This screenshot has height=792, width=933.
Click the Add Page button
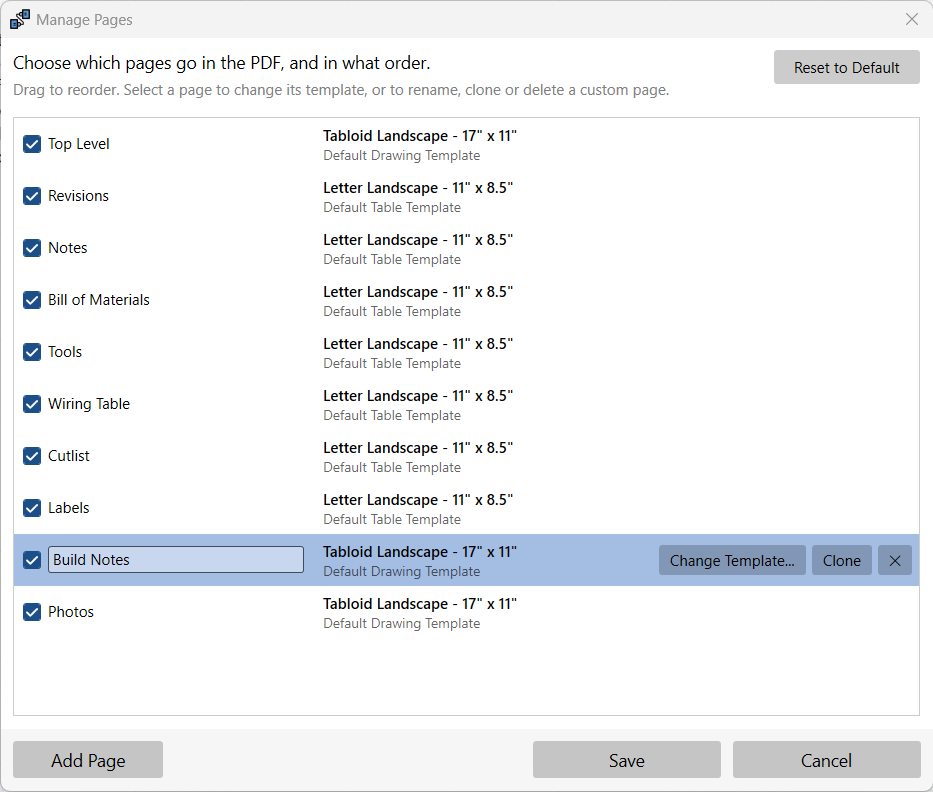[x=88, y=760]
